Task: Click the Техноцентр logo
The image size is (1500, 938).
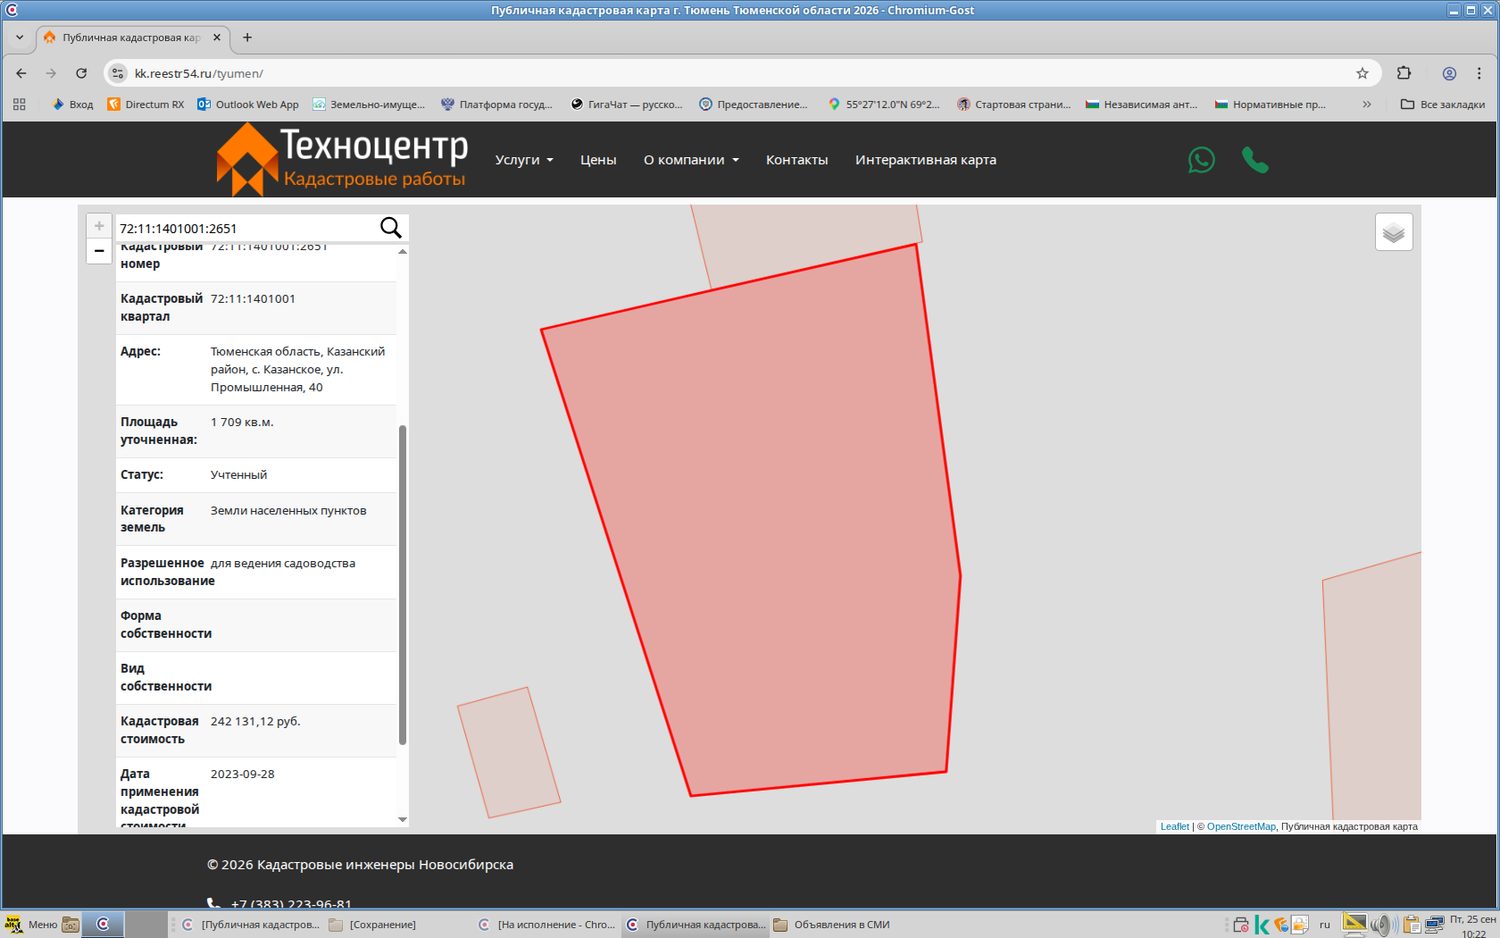Action: [x=342, y=159]
